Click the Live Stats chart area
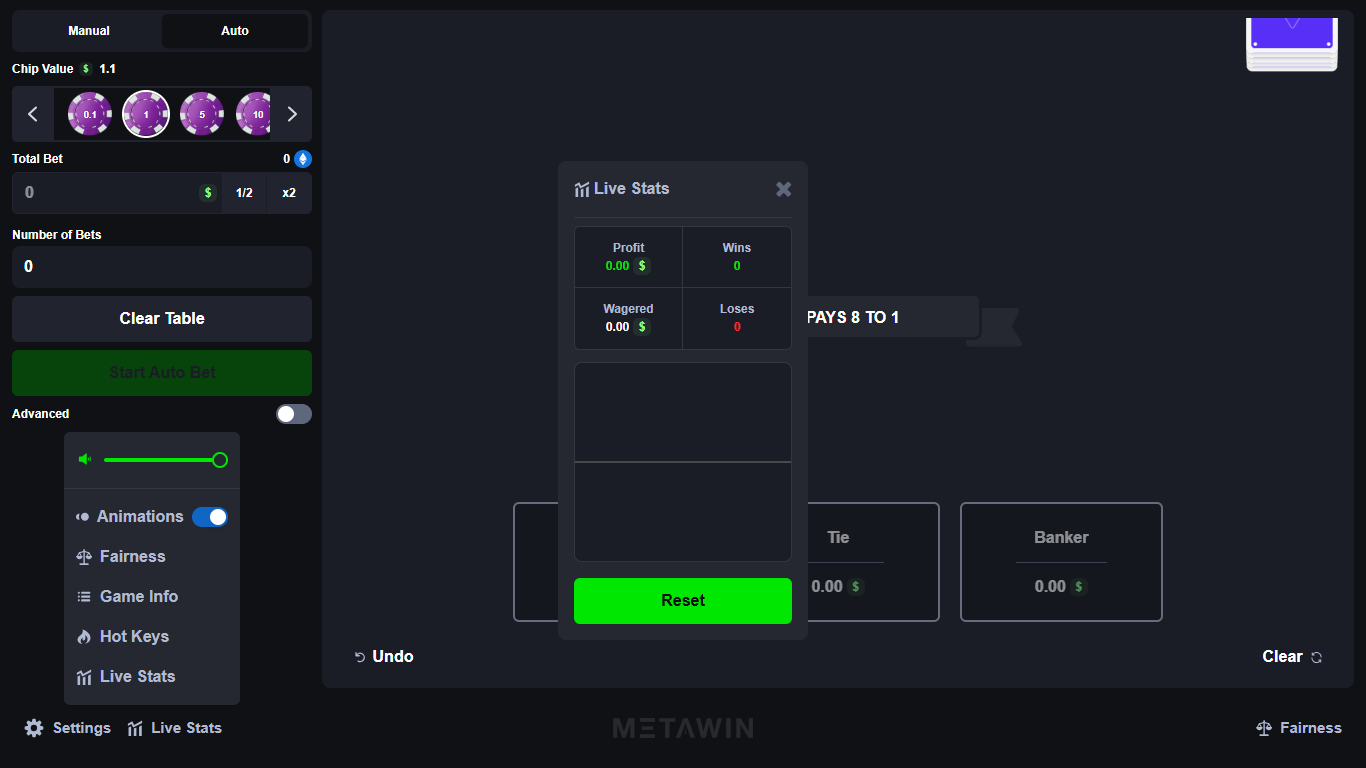Image resolution: width=1366 pixels, height=768 pixels. click(x=683, y=462)
